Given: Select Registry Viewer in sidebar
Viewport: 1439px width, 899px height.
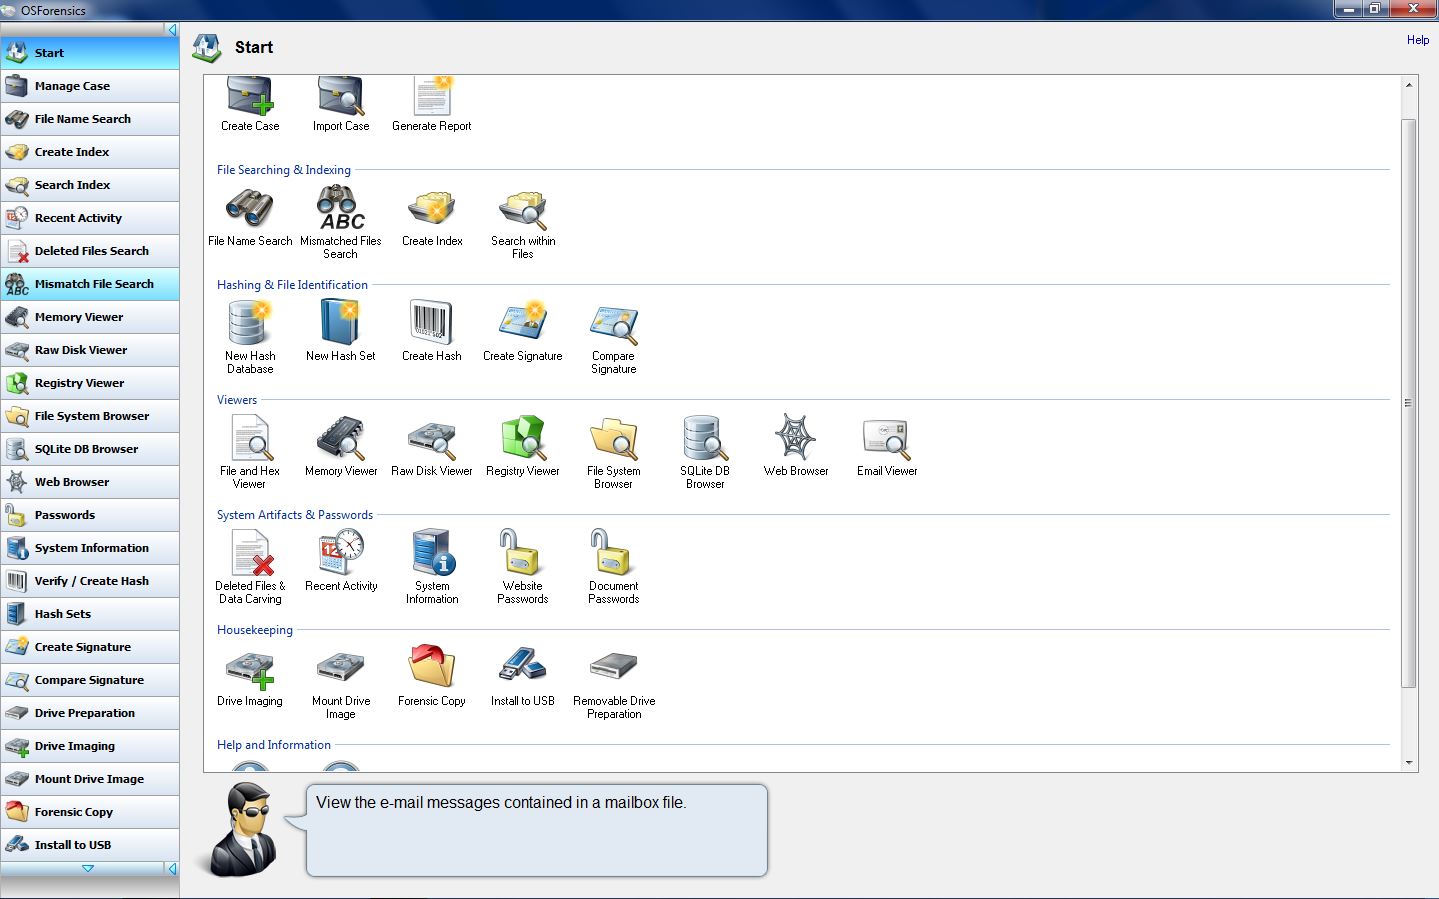Looking at the screenshot, I should click(x=90, y=383).
